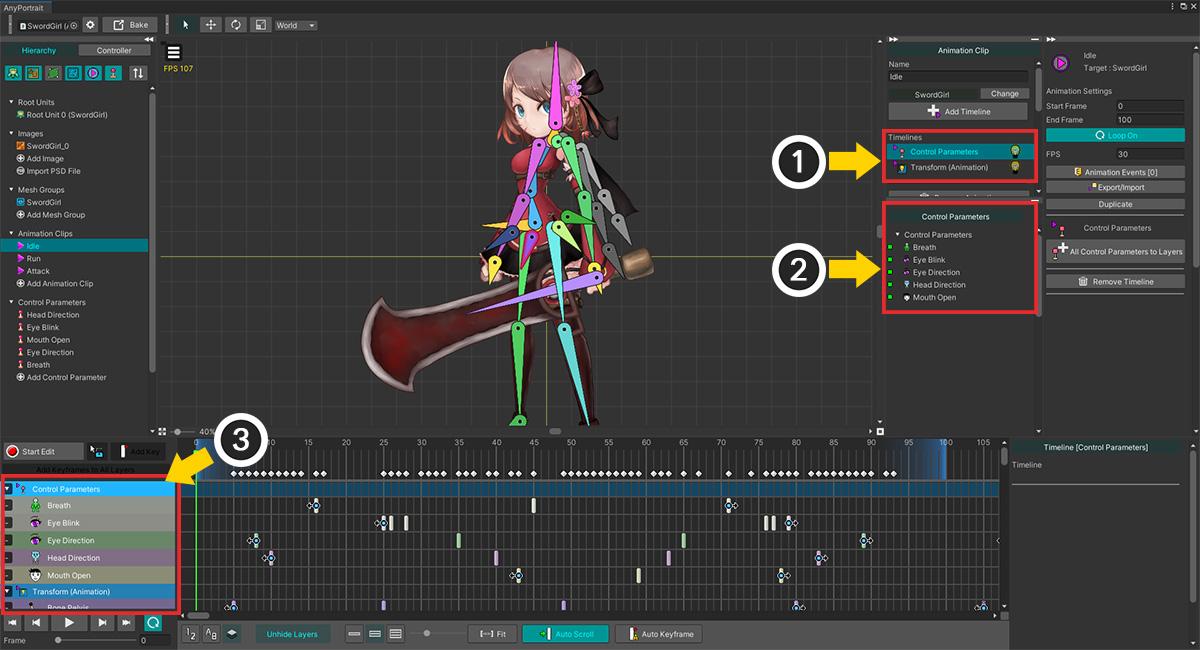Collapse the Control Parameters hierarchy section
Screen dimensions: 1200x650
(x=11, y=302)
